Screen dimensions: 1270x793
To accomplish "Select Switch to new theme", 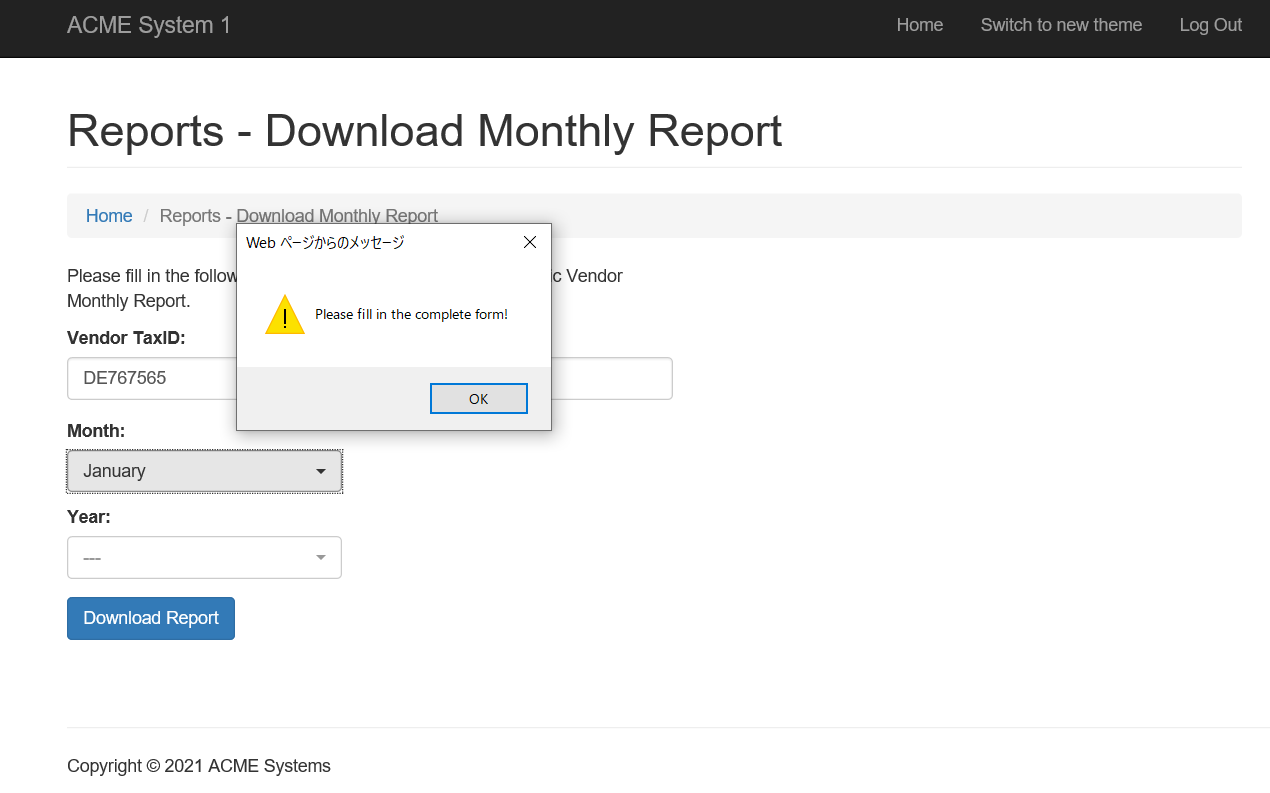I will (1061, 25).
